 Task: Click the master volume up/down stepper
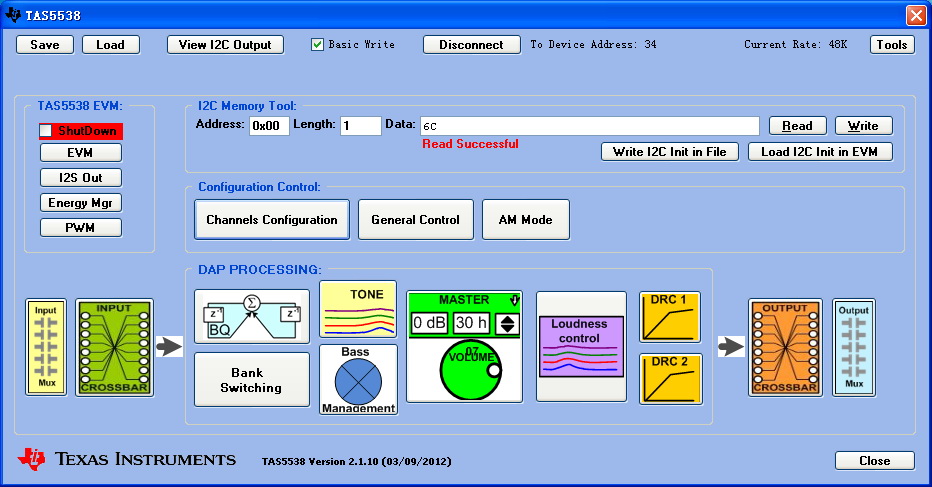tap(508, 323)
